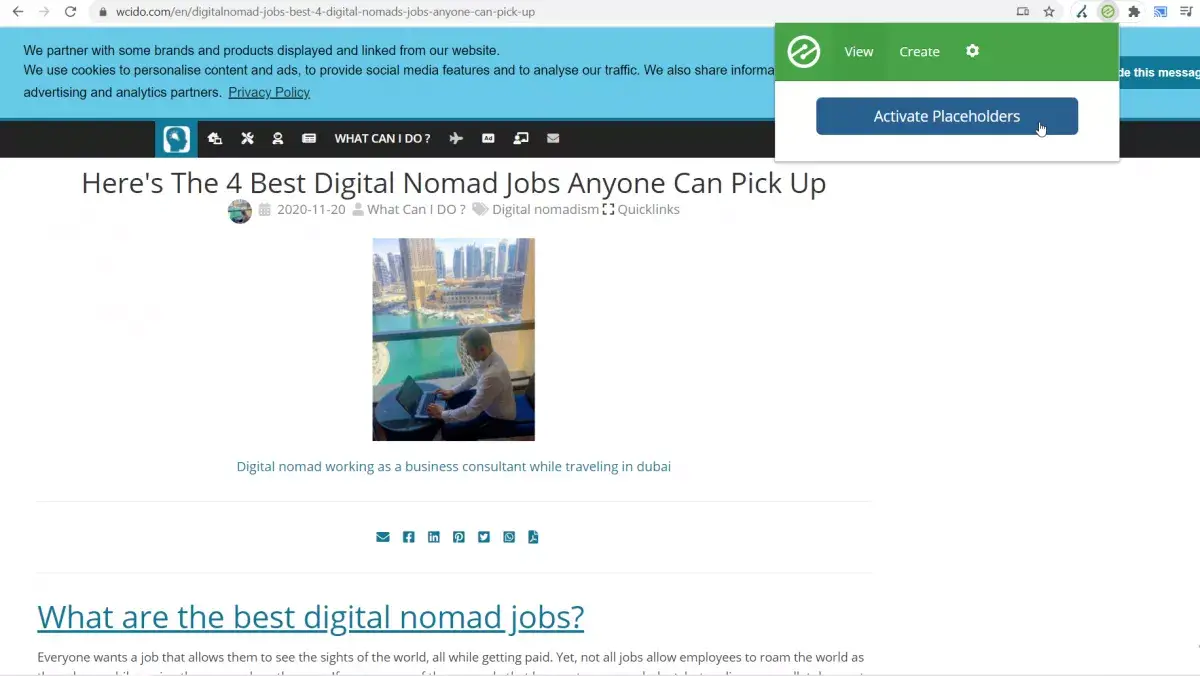Switch to the View tab in extension popup

(858, 52)
